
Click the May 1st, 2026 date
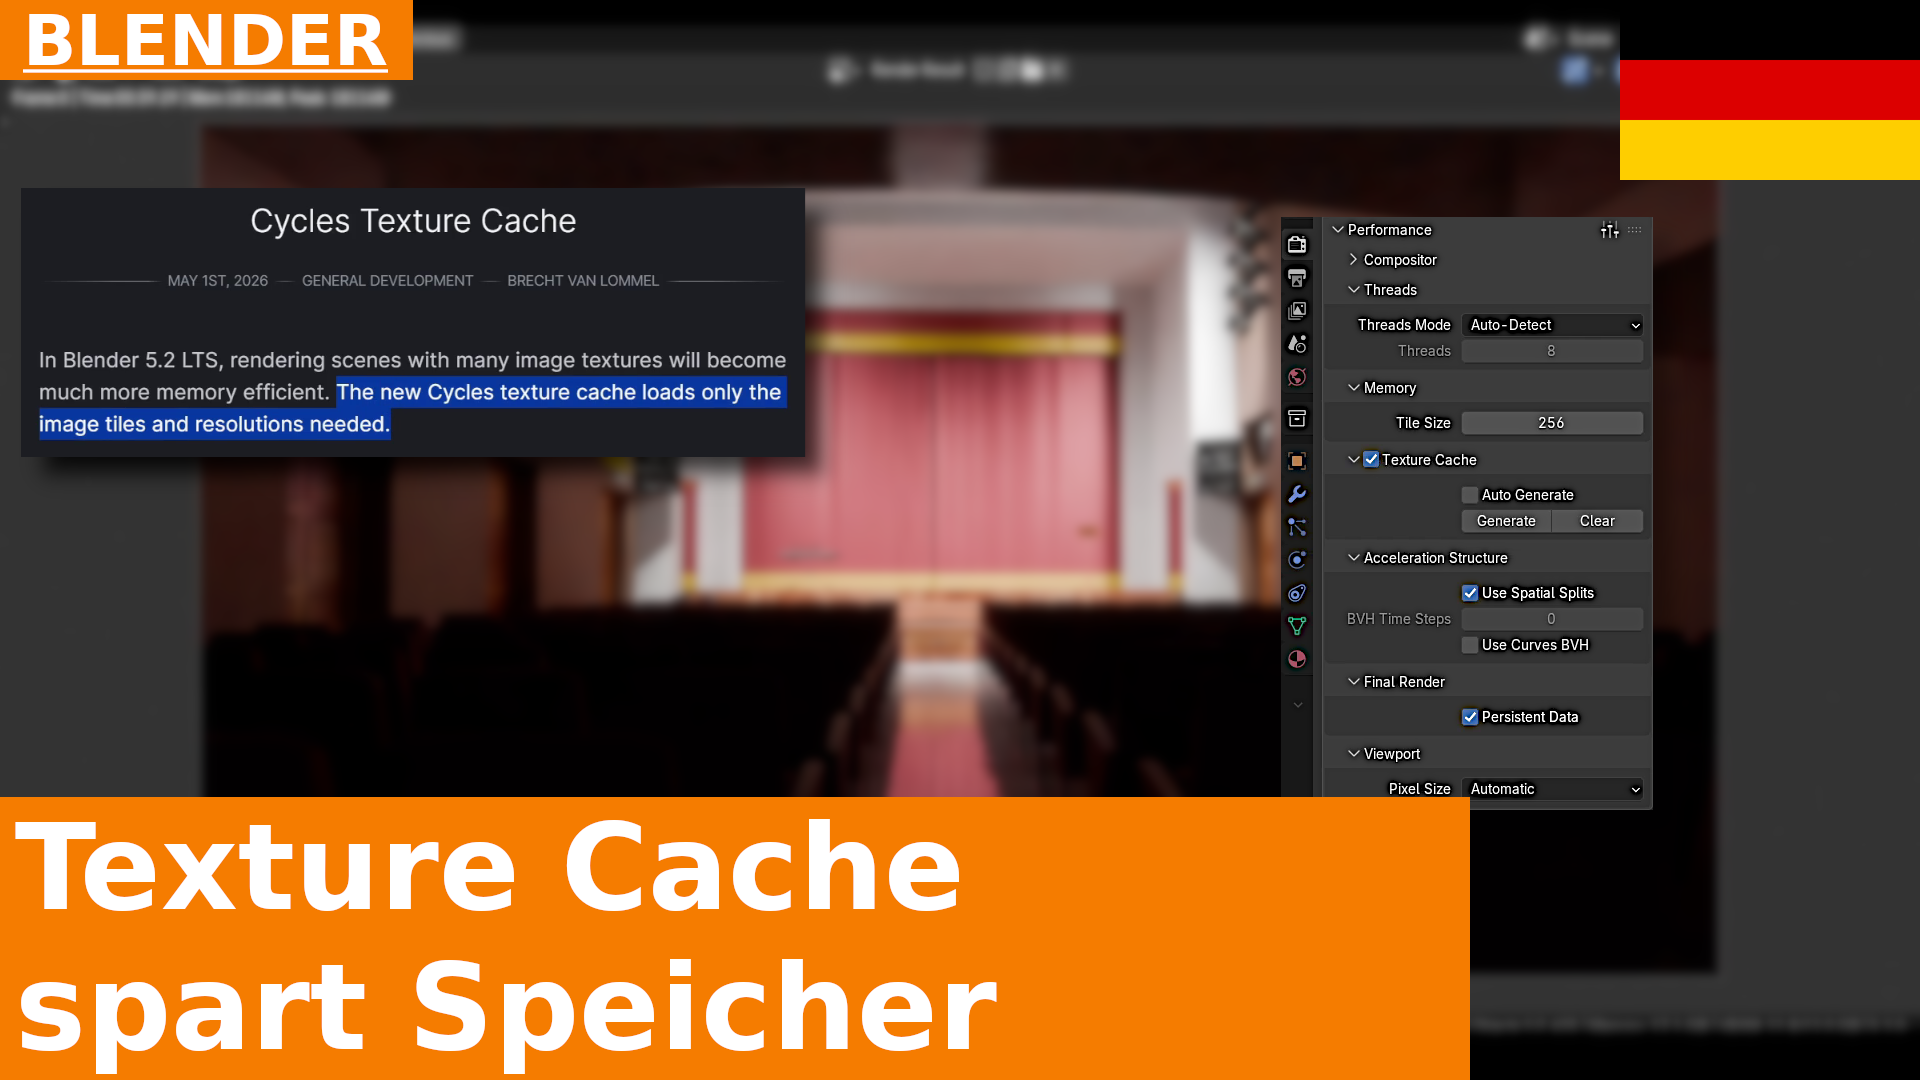click(218, 281)
